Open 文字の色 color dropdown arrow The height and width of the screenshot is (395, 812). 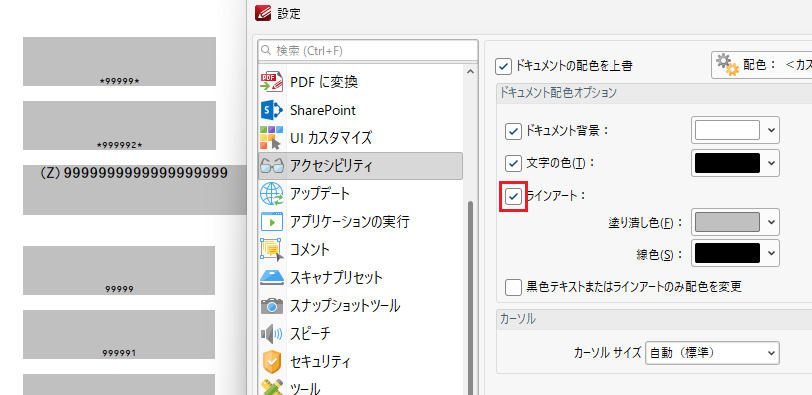pyautogui.click(x=772, y=163)
